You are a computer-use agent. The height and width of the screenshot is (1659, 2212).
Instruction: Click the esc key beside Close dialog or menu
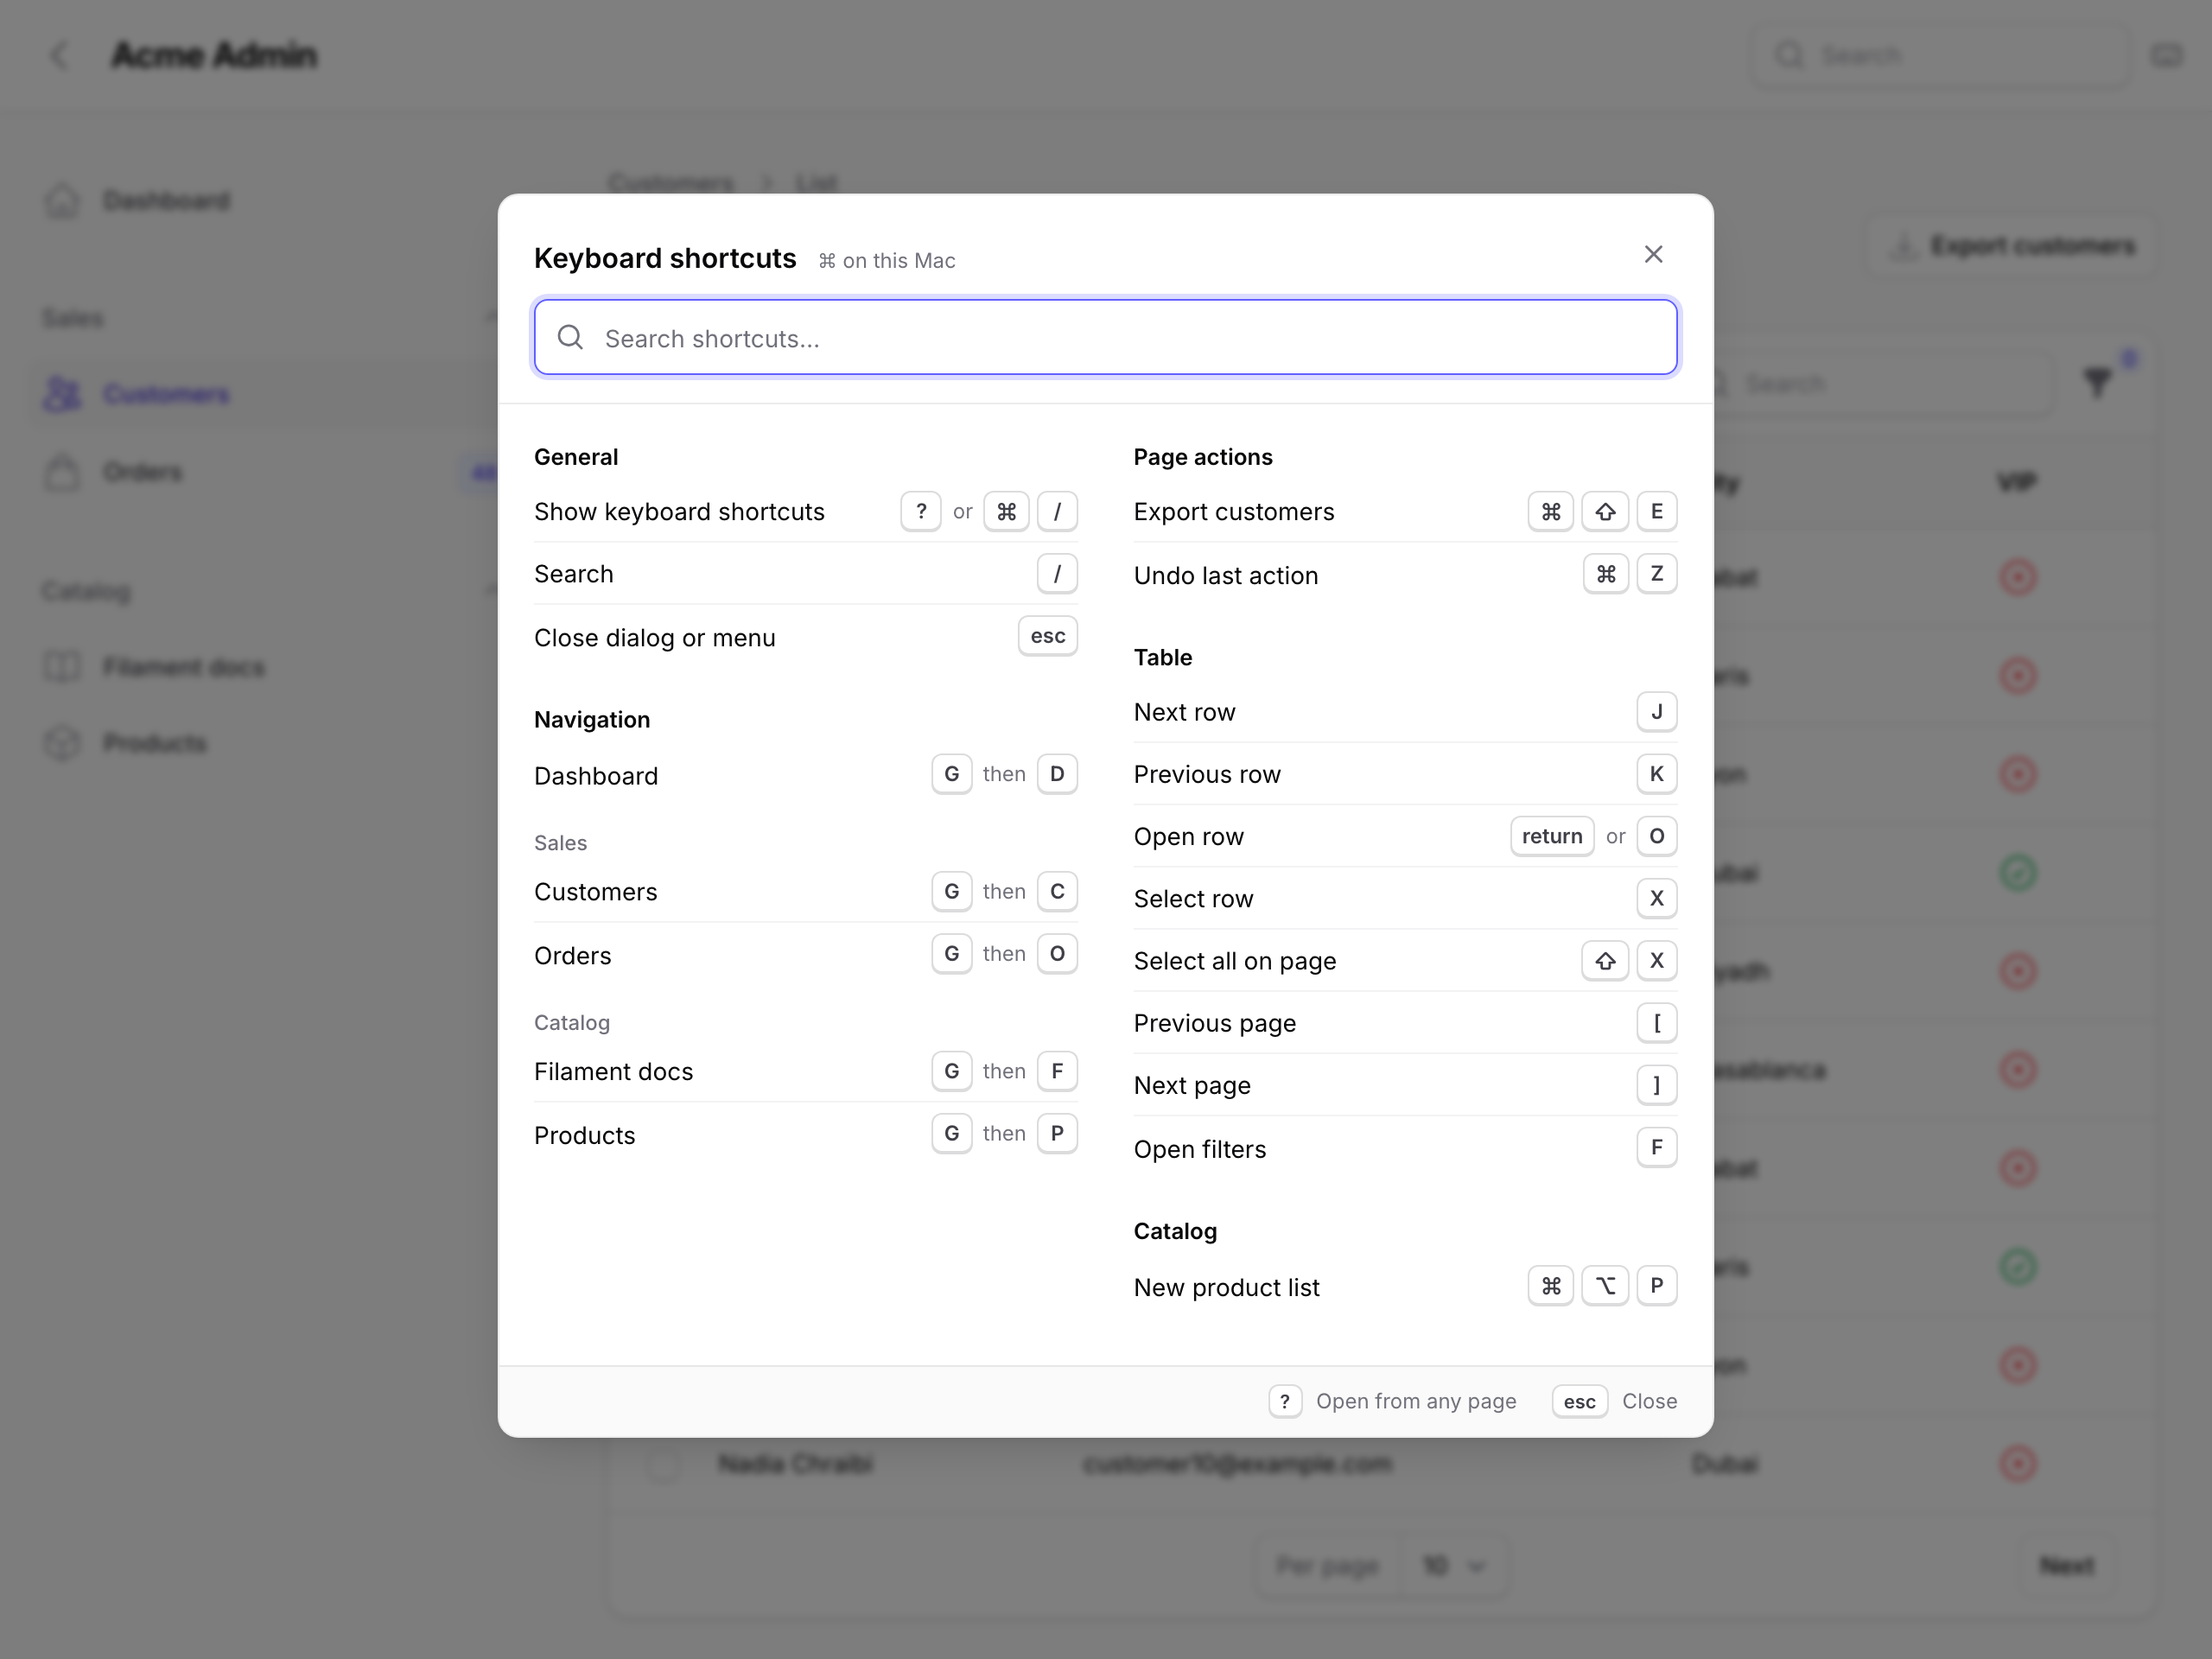1047,636
